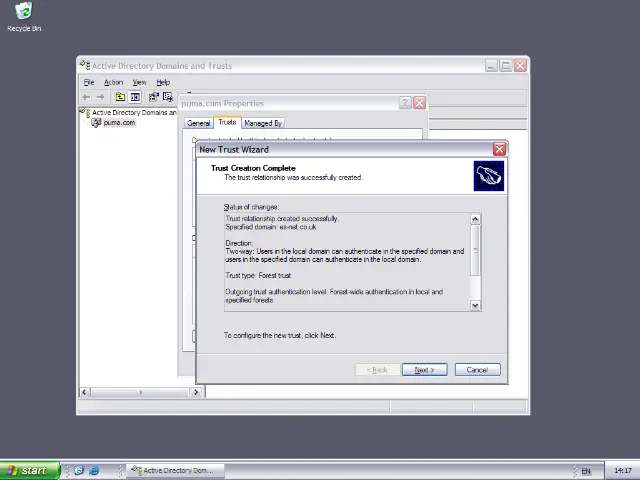
Task: Click the Export List toolbar icon
Action: click(168, 97)
